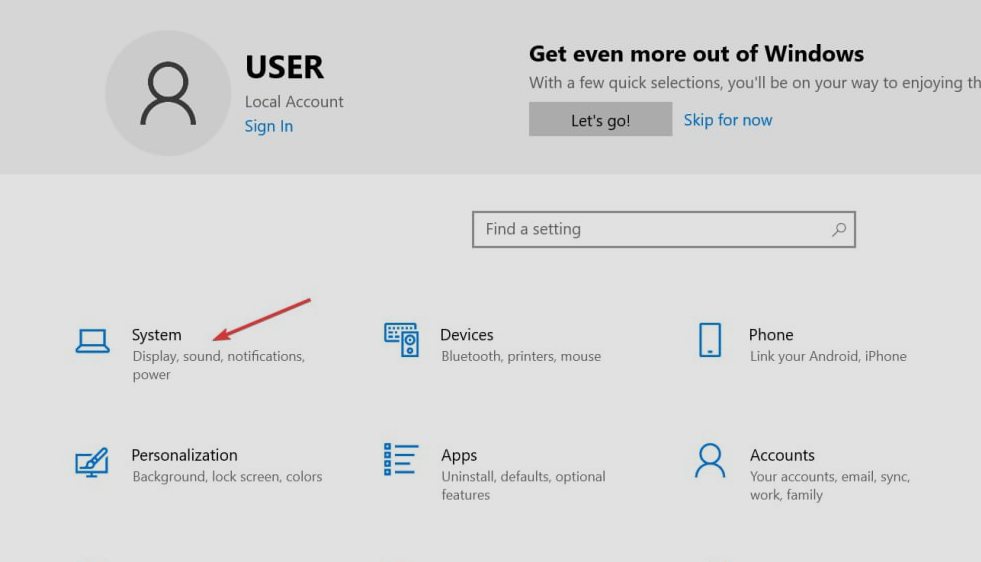Open Phone settings icon
Screen dimensions: 981x562
click(x=709, y=340)
